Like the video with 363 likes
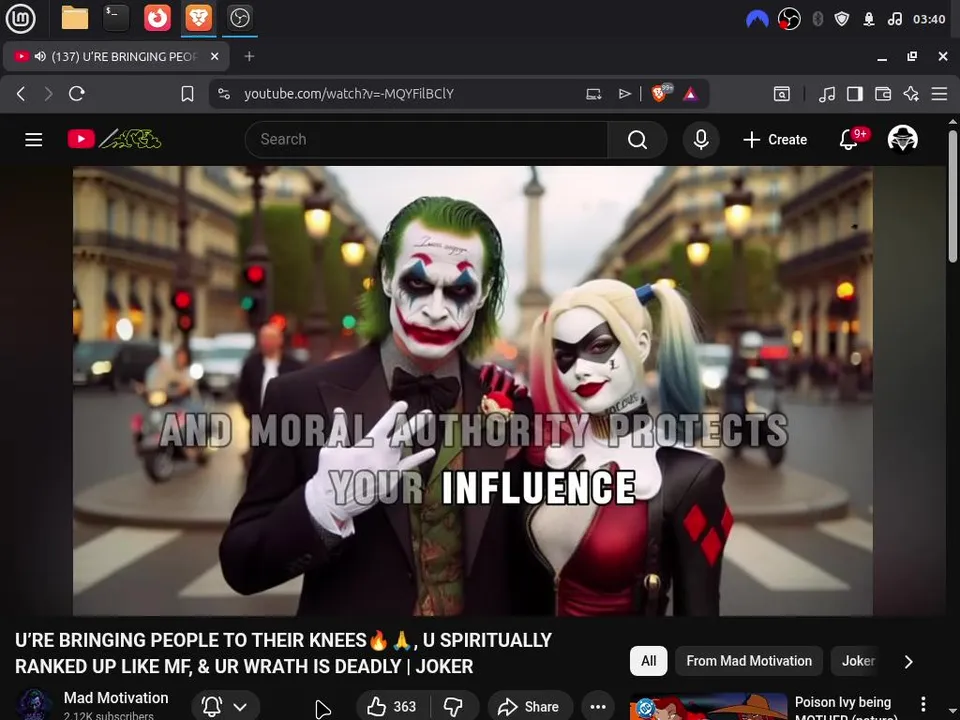Viewport: 960px width, 720px height. click(x=392, y=707)
